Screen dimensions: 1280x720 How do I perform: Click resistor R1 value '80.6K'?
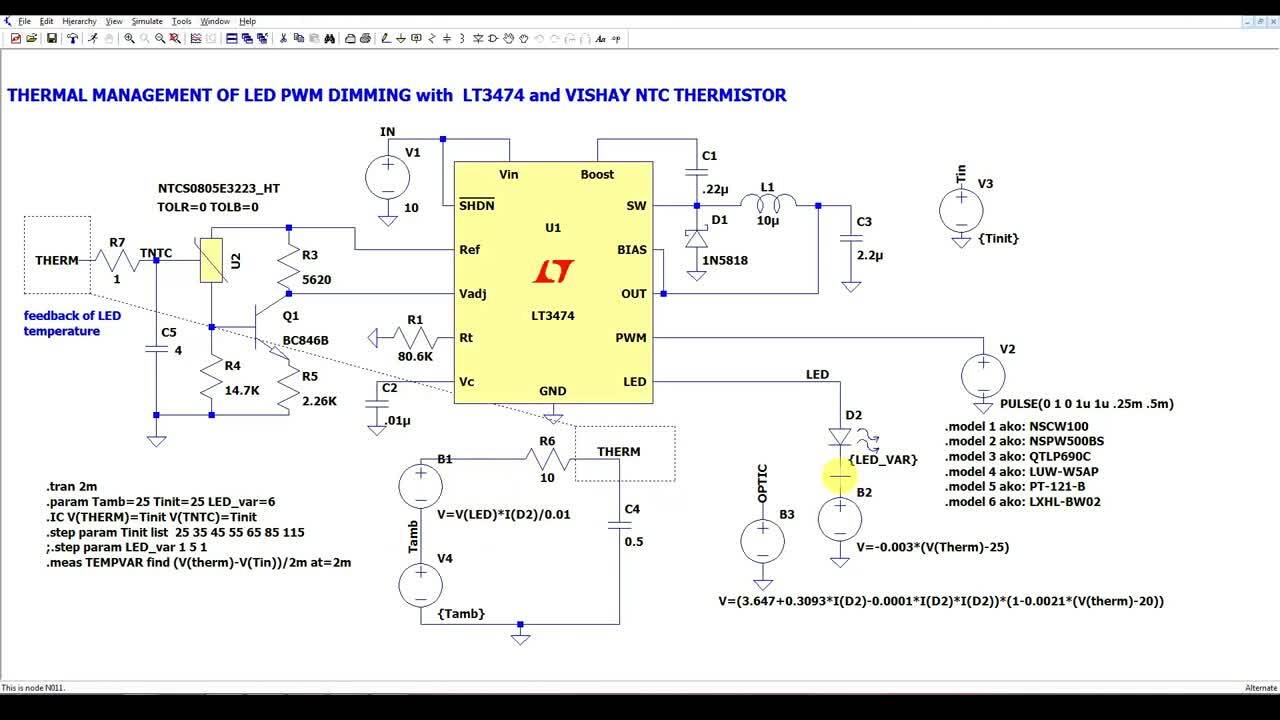(x=415, y=356)
